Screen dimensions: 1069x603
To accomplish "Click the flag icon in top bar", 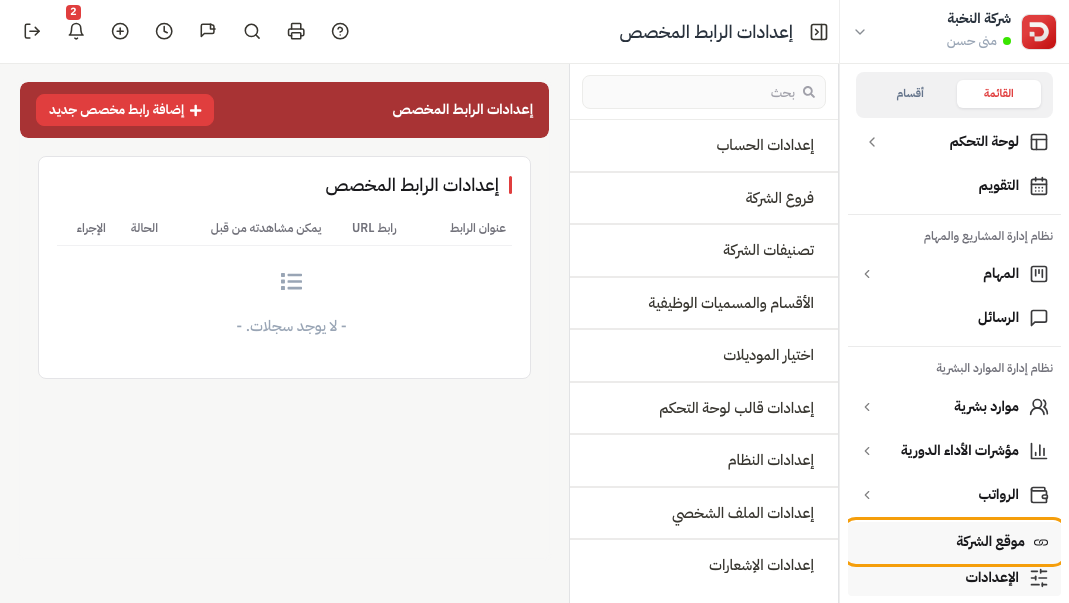I will coord(208,31).
